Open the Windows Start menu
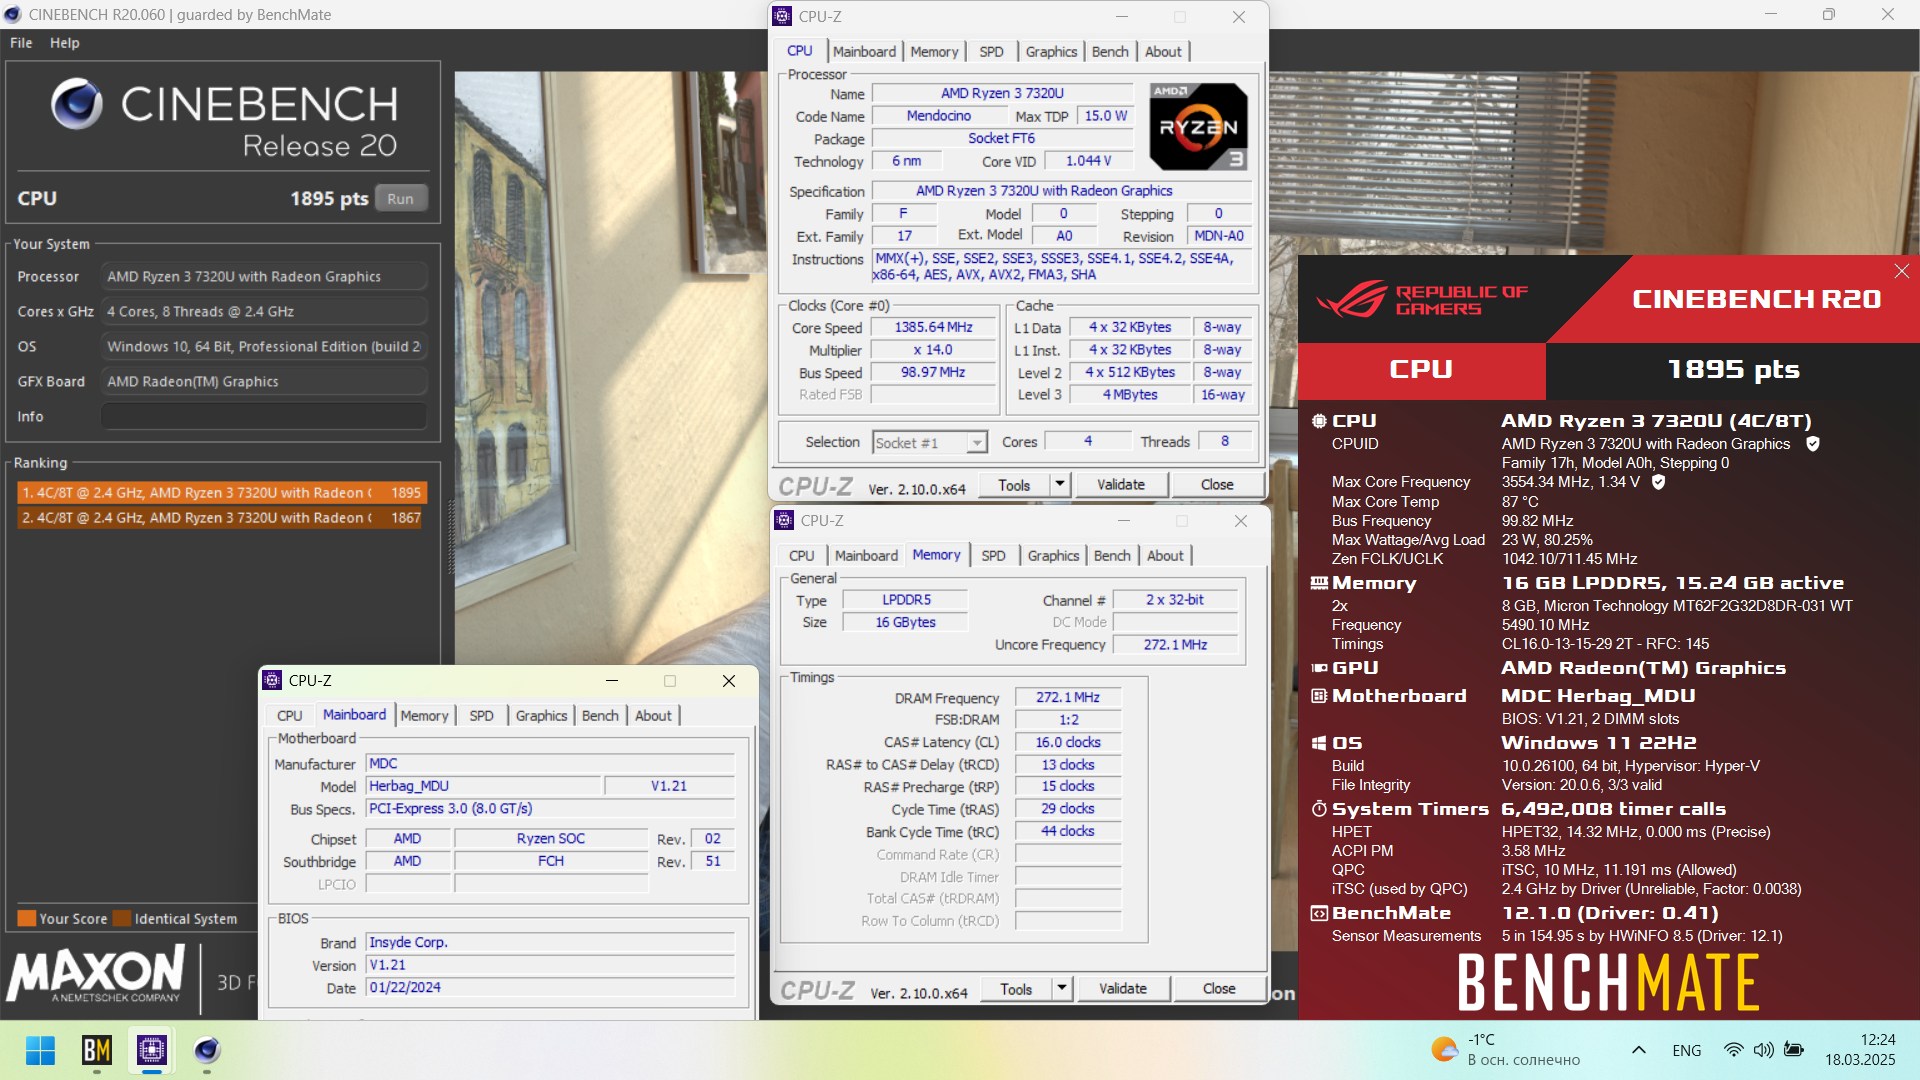 (x=41, y=1050)
